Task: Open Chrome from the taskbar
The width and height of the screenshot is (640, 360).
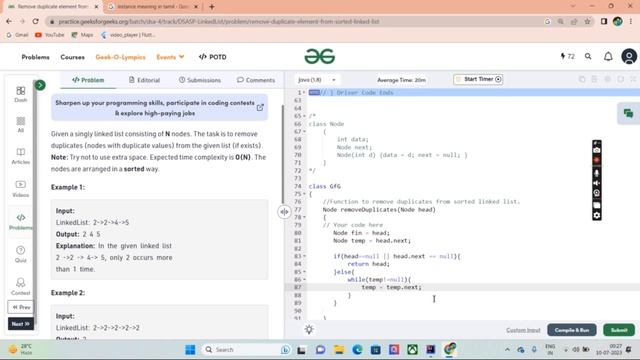Action: [449, 349]
